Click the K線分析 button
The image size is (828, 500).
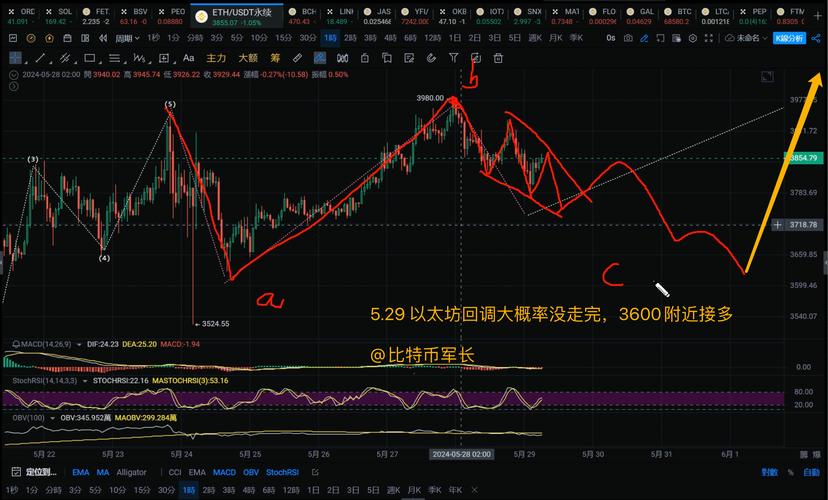(789, 38)
